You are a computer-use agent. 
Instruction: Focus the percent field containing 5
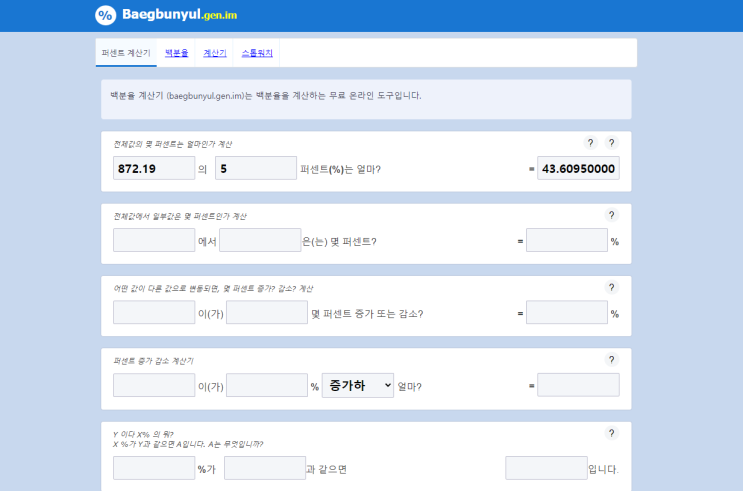(x=256, y=168)
